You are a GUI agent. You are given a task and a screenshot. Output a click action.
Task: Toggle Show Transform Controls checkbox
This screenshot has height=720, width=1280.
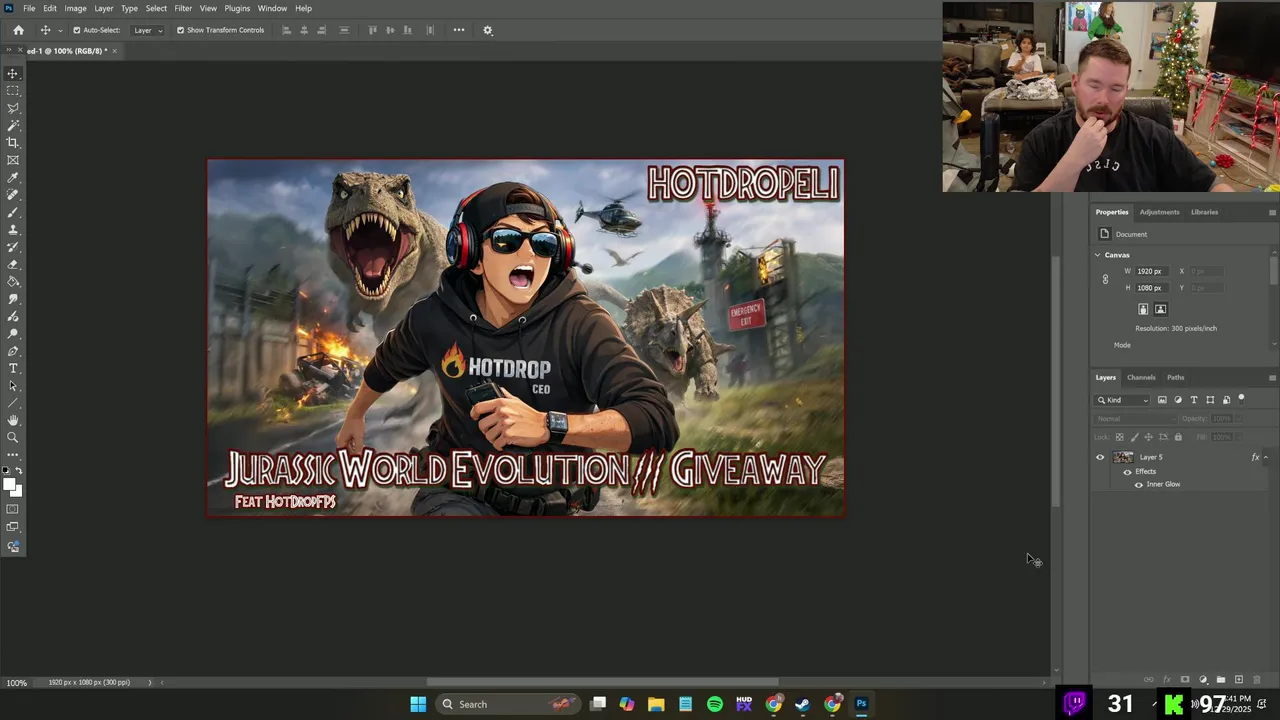tap(181, 30)
